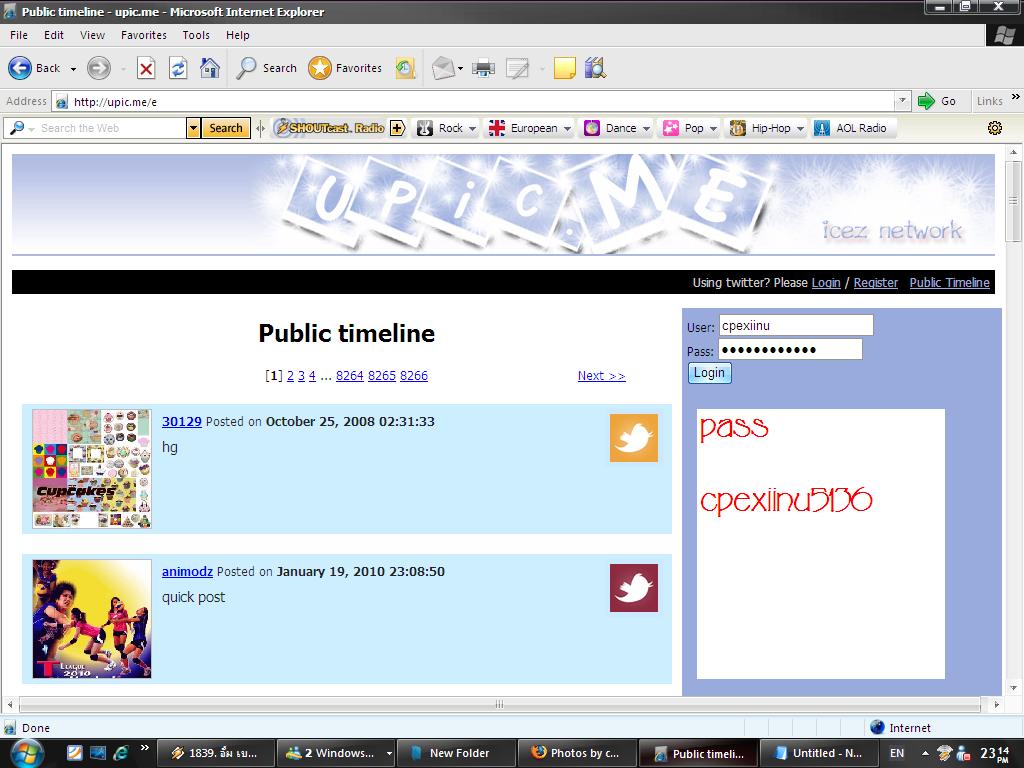The image size is (1024, 768).
Task: Open the Mail button dropdown arrow
Action: pos(460,69)
